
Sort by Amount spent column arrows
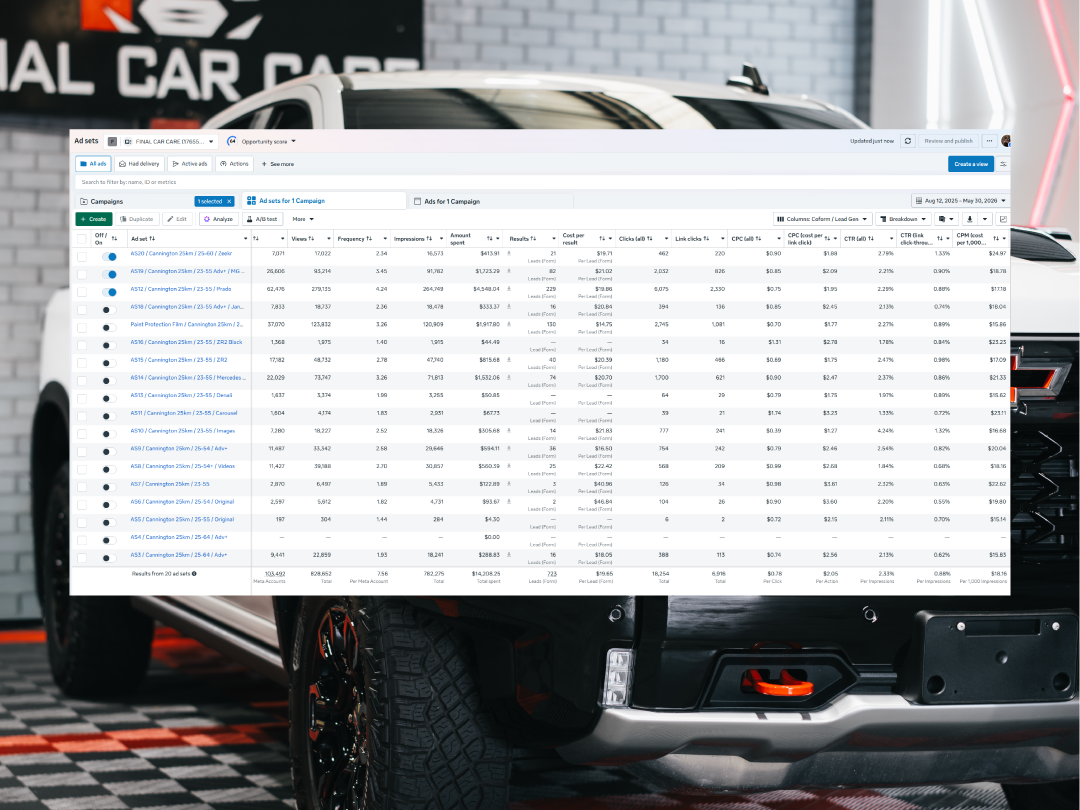[x=489, y=239]
